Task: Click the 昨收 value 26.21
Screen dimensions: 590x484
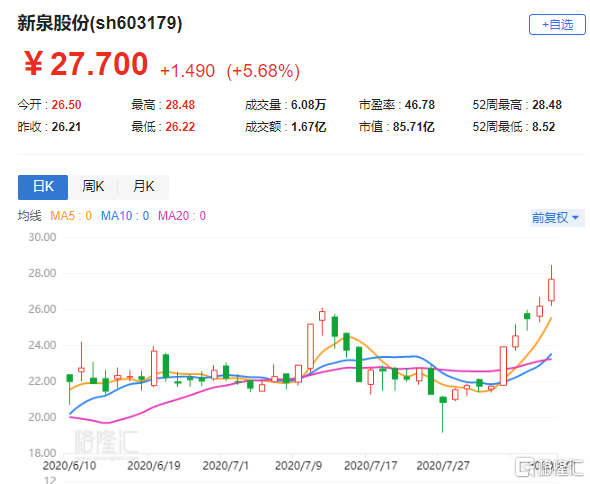Action: 66,127
